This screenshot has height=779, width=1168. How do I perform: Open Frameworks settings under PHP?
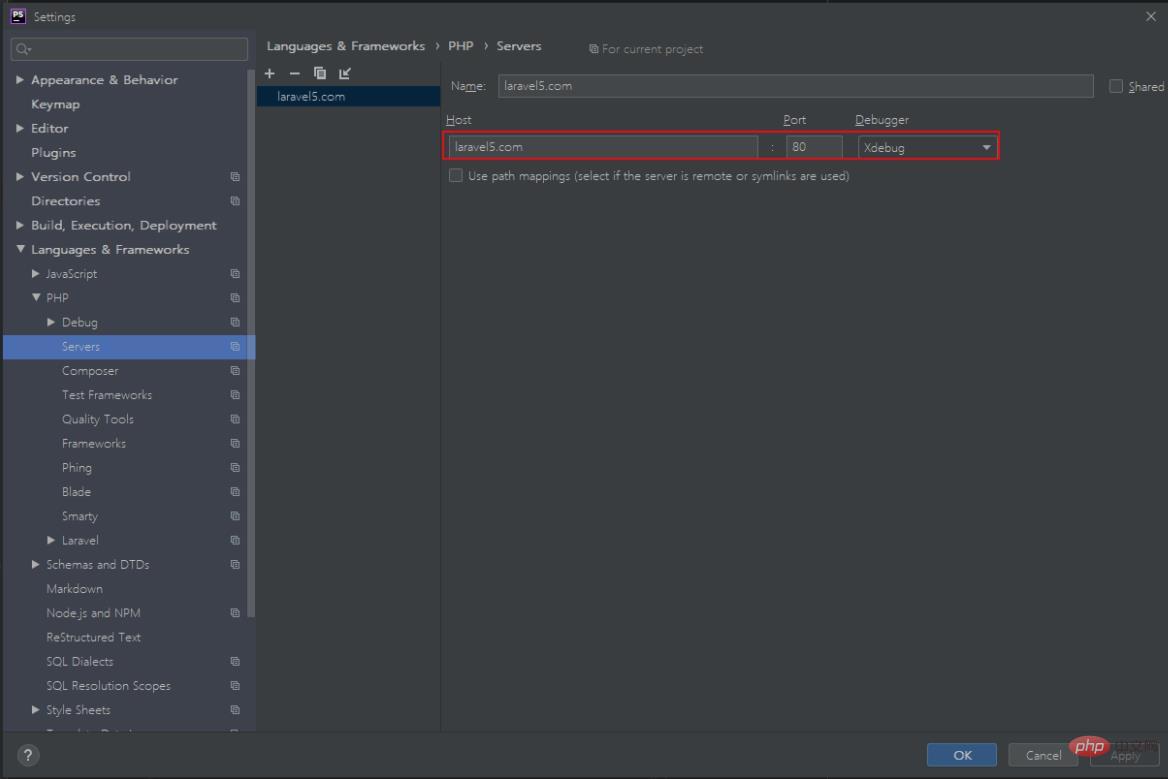[x=94, y=443]
